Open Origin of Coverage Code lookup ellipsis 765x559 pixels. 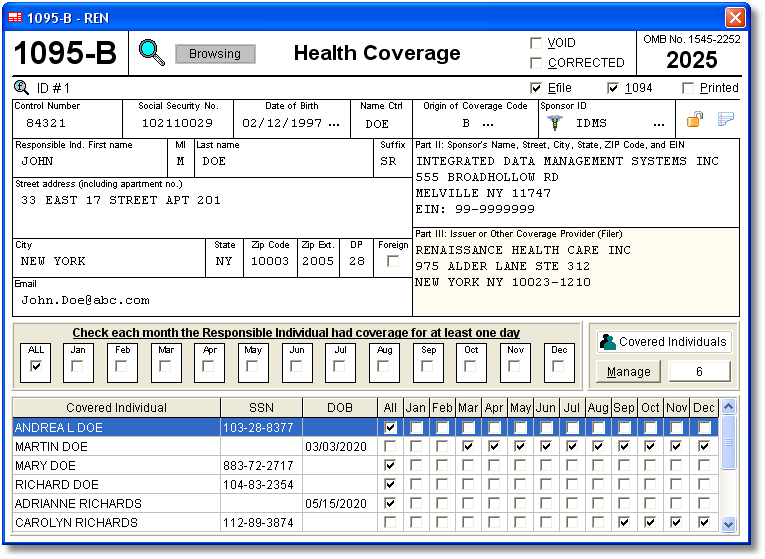tap(487, 124)
